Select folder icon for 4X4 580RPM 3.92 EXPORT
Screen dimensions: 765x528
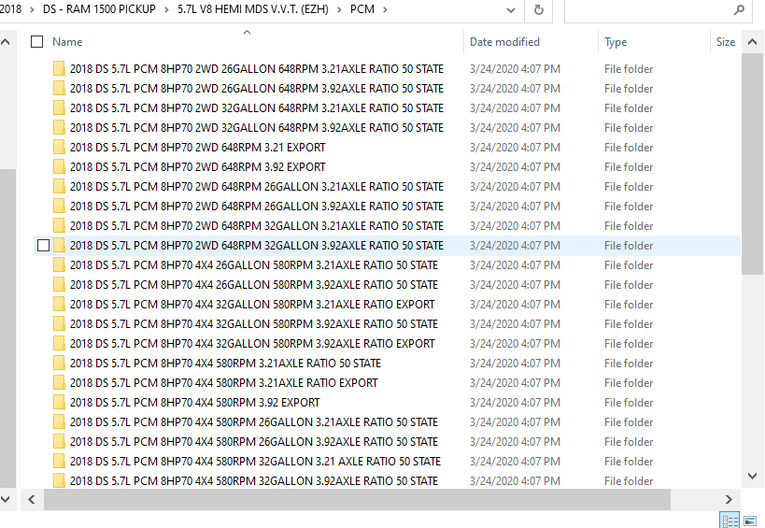coord(59,402)
